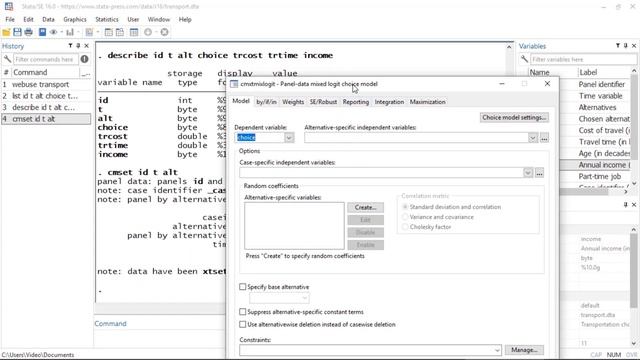This screenshot has width=640, height=360.
Task: Click the Break toolbar icon
Action: [164, 32]
